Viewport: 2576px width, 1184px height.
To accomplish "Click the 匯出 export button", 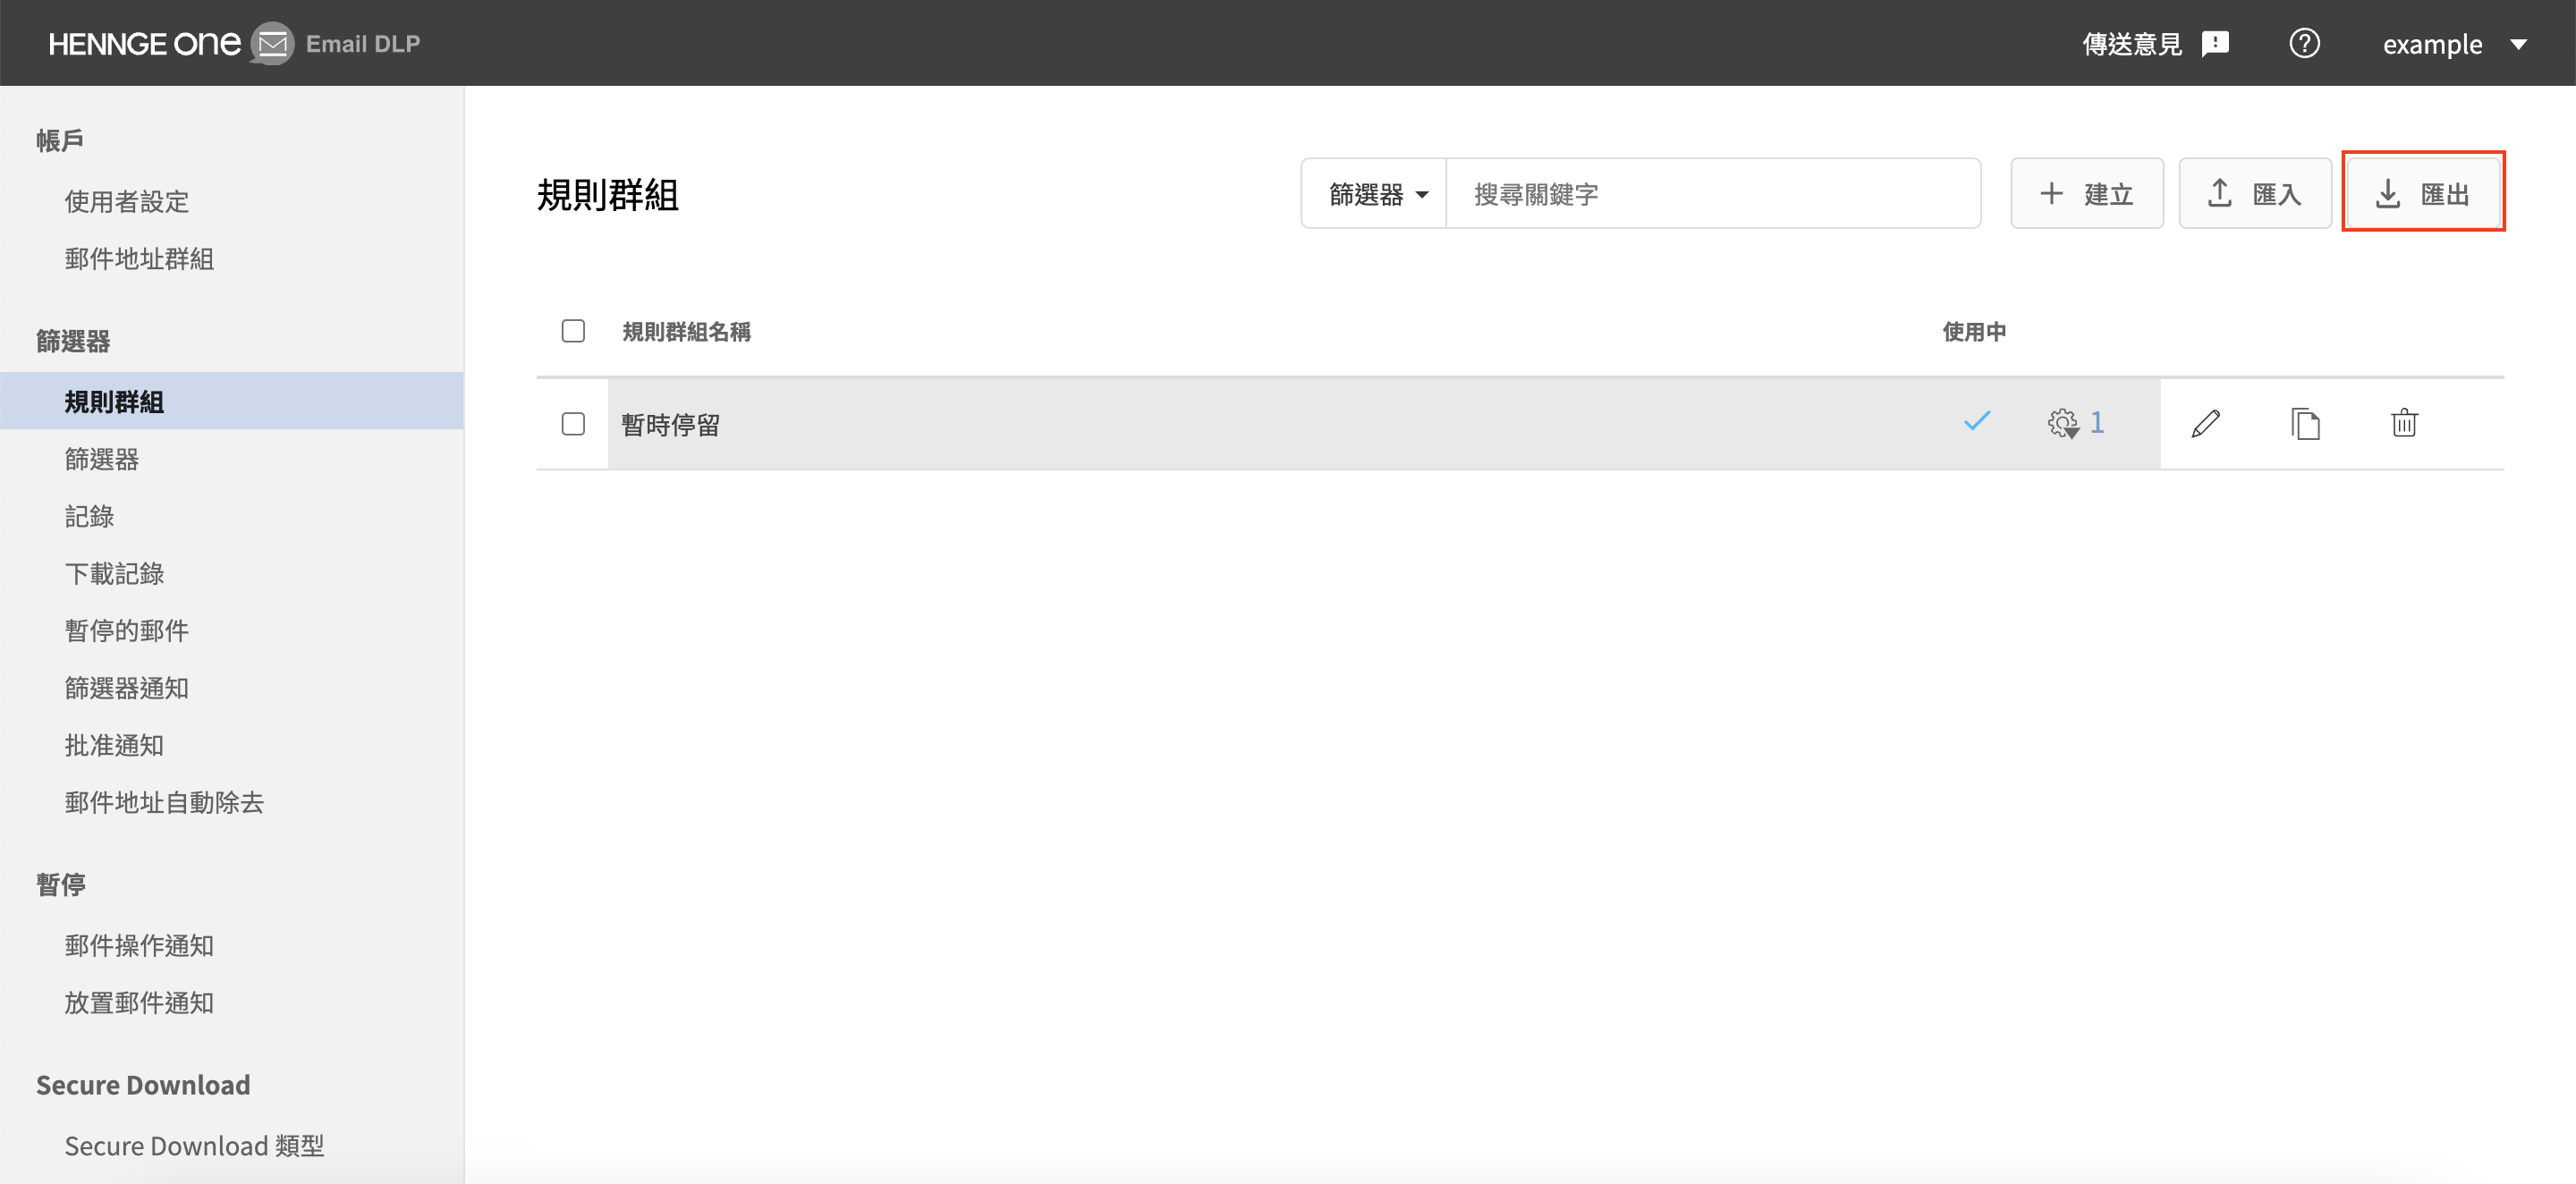I will pos(2423,193).
